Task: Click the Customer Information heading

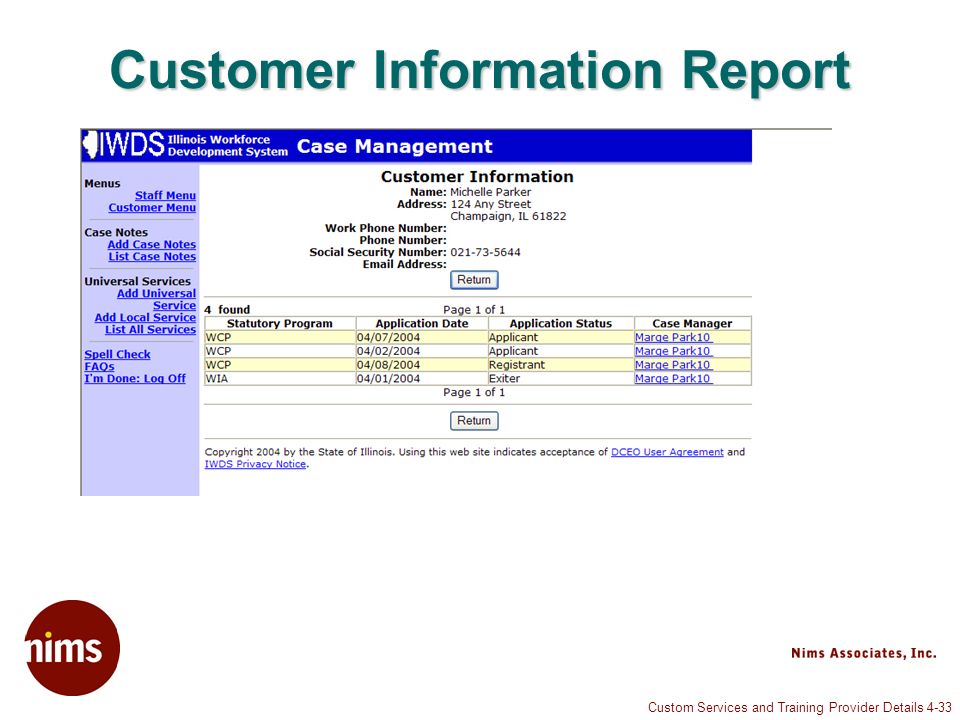Action: coord(477,176)
